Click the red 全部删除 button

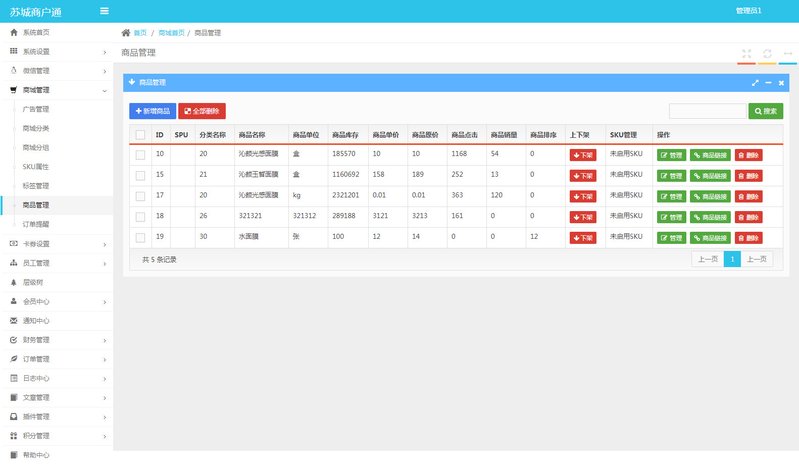click(202, 111)
